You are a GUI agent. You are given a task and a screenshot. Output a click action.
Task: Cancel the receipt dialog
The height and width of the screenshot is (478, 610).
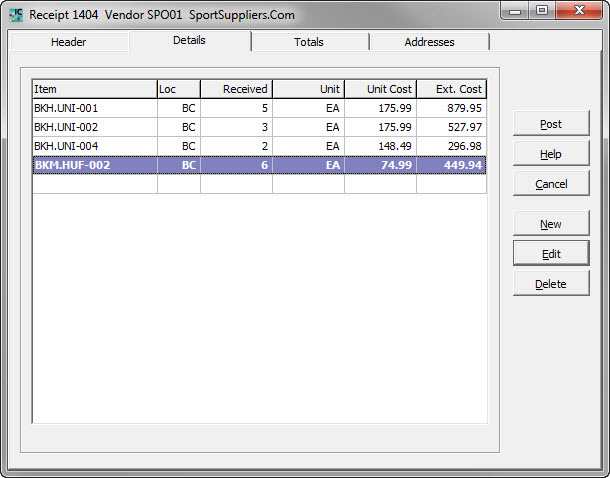pos(551,184)
